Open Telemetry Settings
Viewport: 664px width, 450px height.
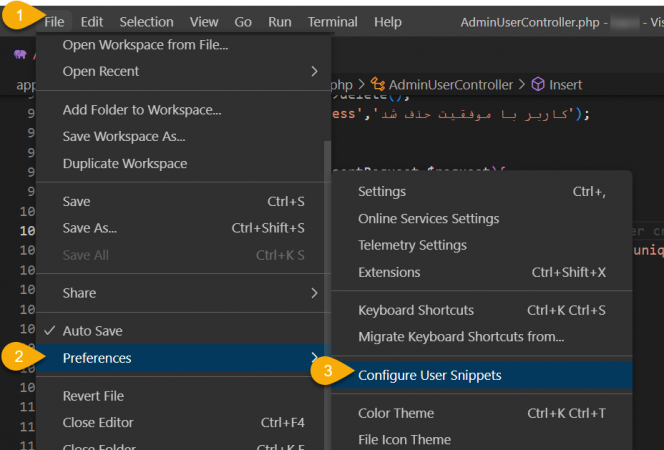click(x=412, y=245)
